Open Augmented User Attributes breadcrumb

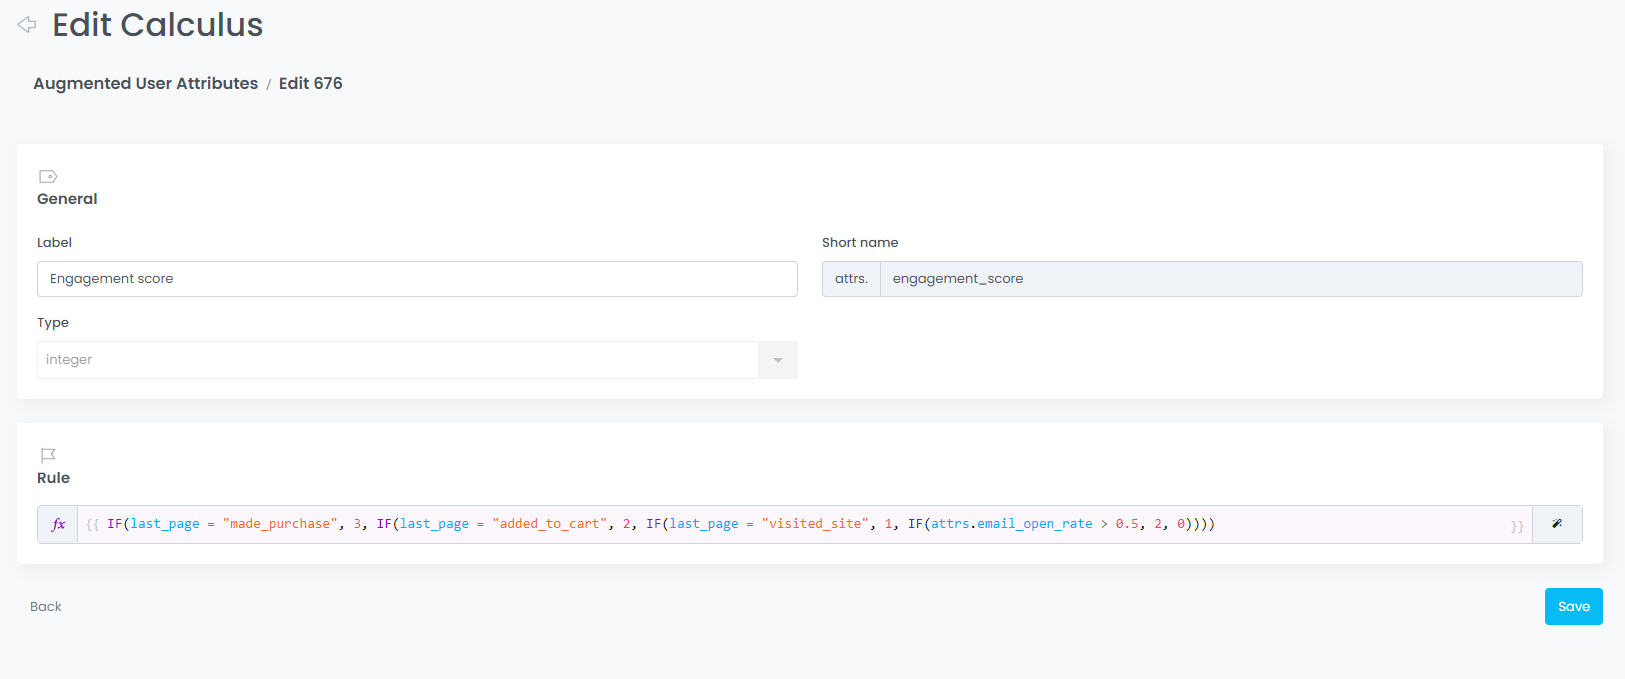145,83
